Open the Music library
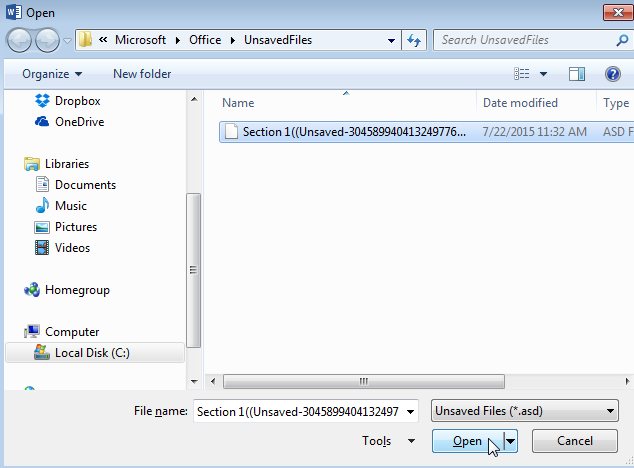 pos(70,206)
